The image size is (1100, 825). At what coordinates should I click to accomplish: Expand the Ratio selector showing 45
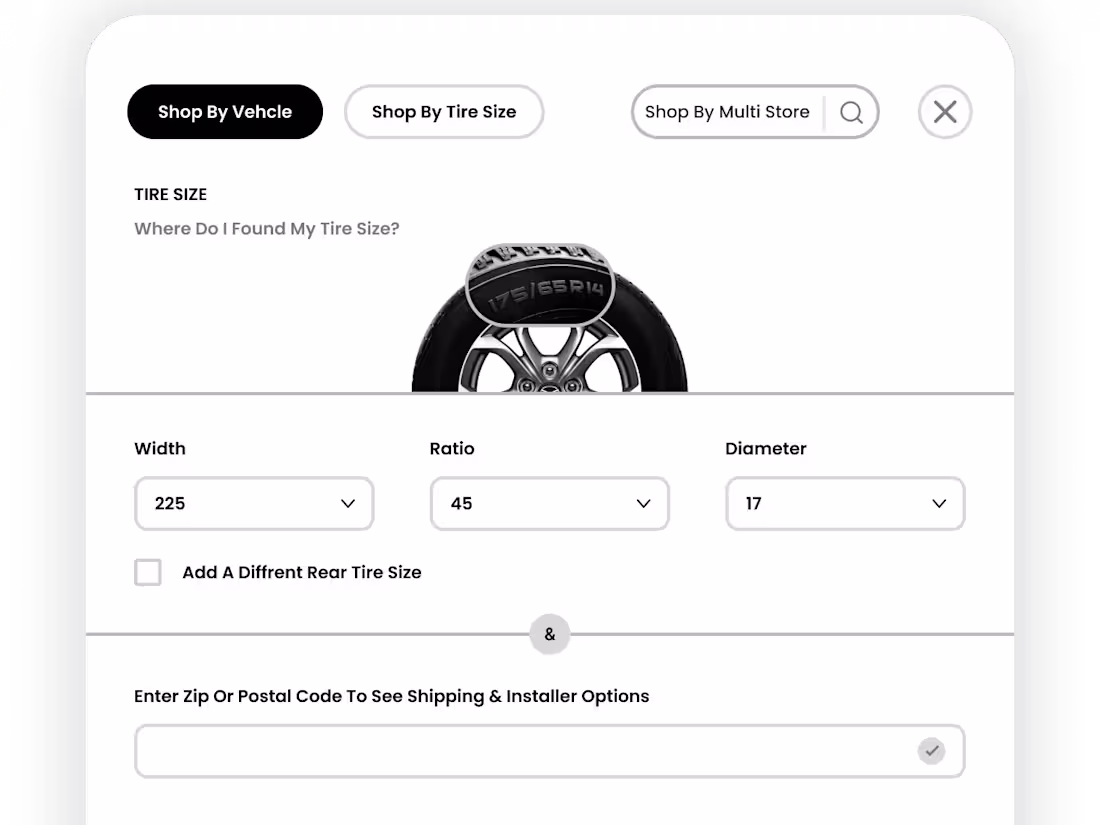tap(549, 503)
